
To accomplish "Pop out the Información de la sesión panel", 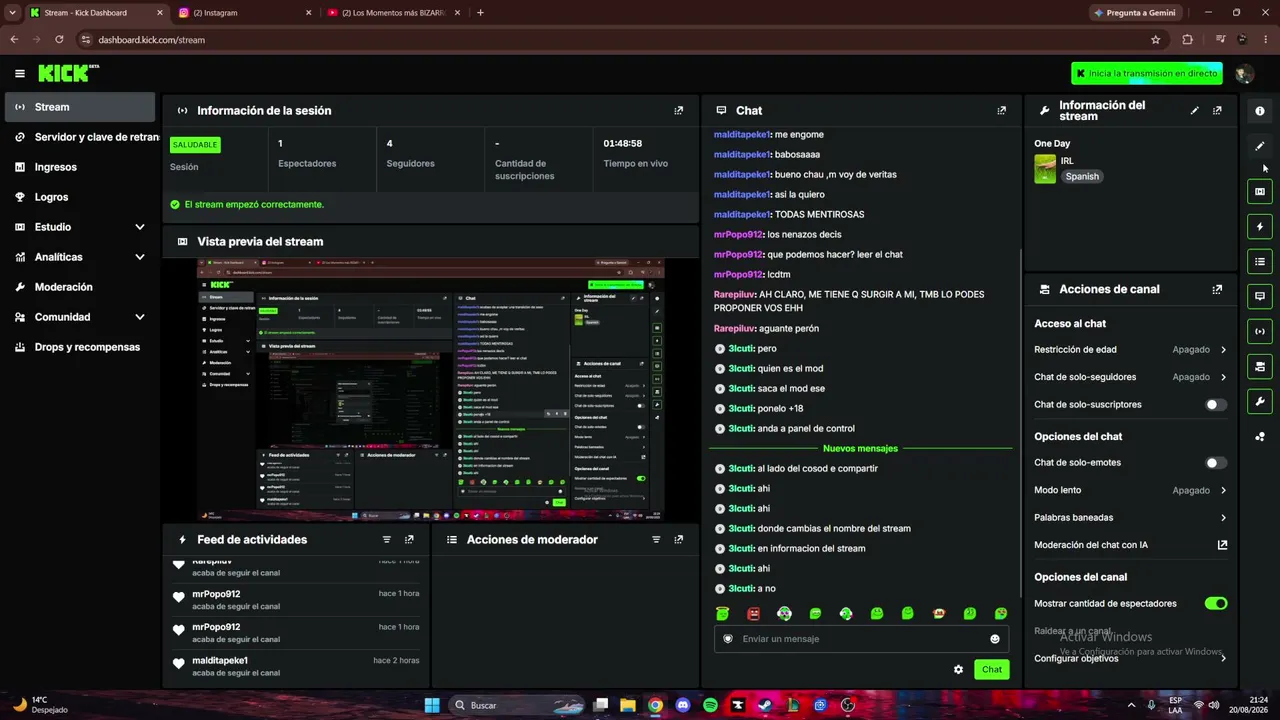I will pos(679,111).
